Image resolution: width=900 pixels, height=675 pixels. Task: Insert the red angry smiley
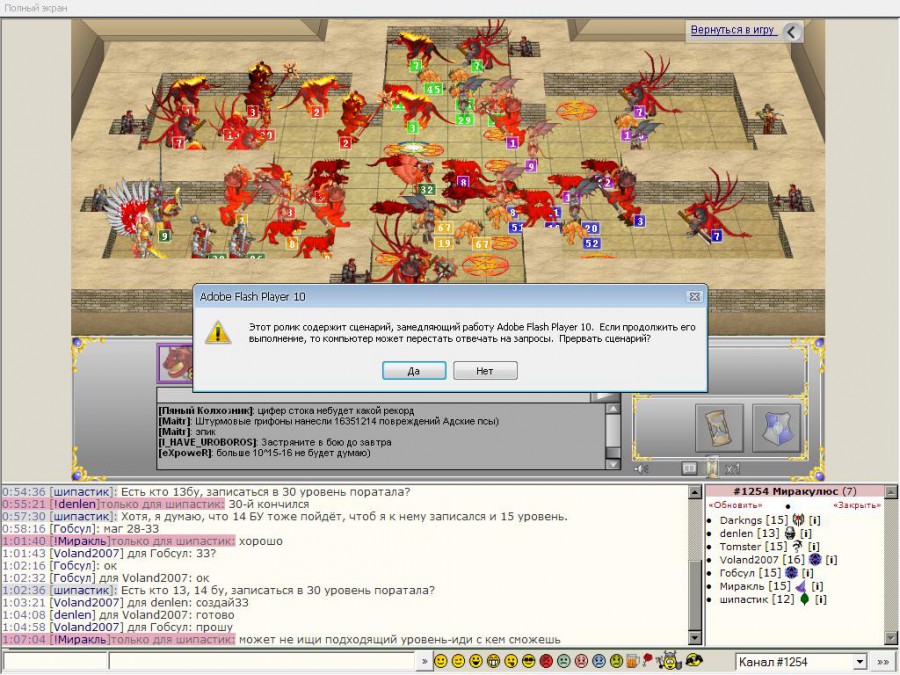click(x=546, y=662)
